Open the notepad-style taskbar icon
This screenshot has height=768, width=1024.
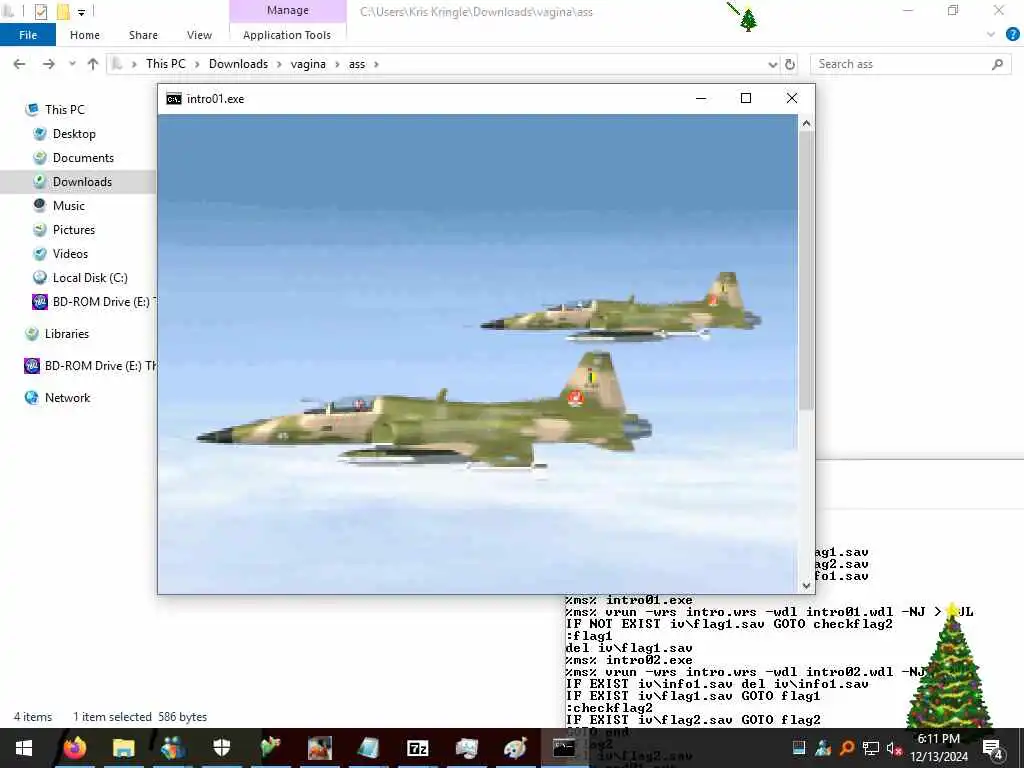click(x=368, y=748)
